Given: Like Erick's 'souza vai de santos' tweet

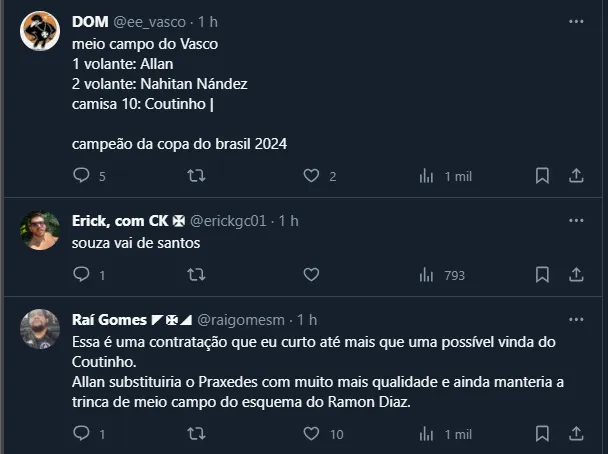Looking at the screenshot, I should [x=311, y=274].
